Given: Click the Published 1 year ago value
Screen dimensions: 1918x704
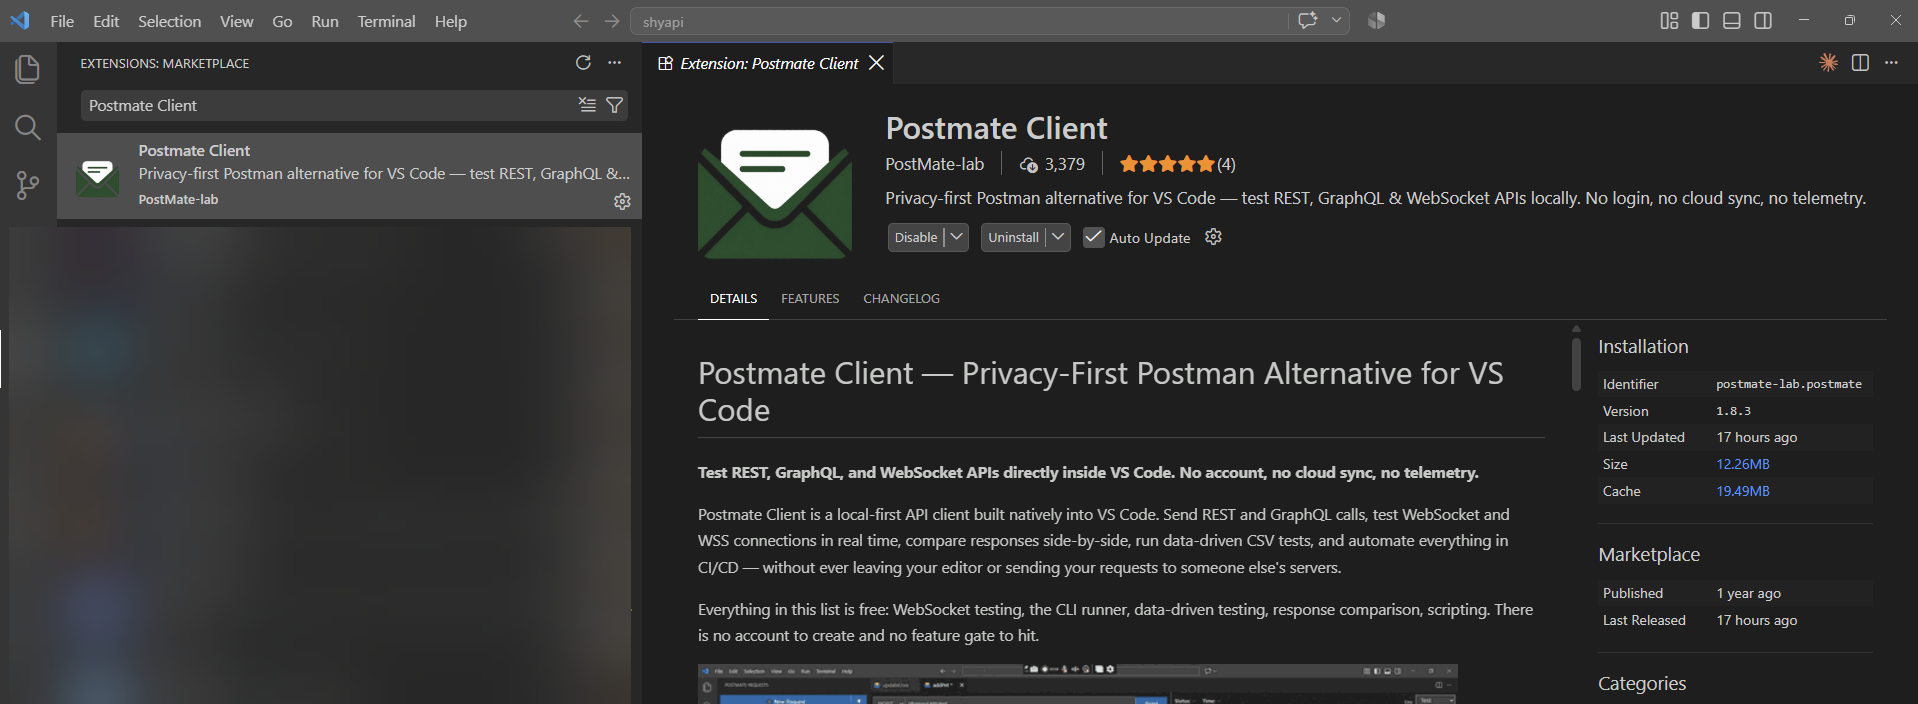Looking at the screenshot, I should click(1748, 593).
